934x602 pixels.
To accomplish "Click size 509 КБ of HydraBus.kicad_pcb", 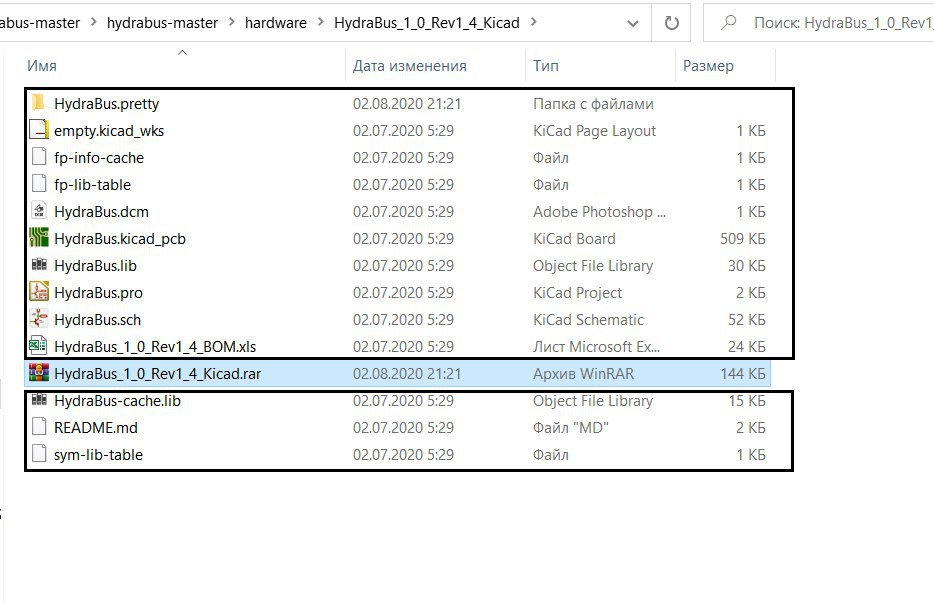I will point(742,238).
